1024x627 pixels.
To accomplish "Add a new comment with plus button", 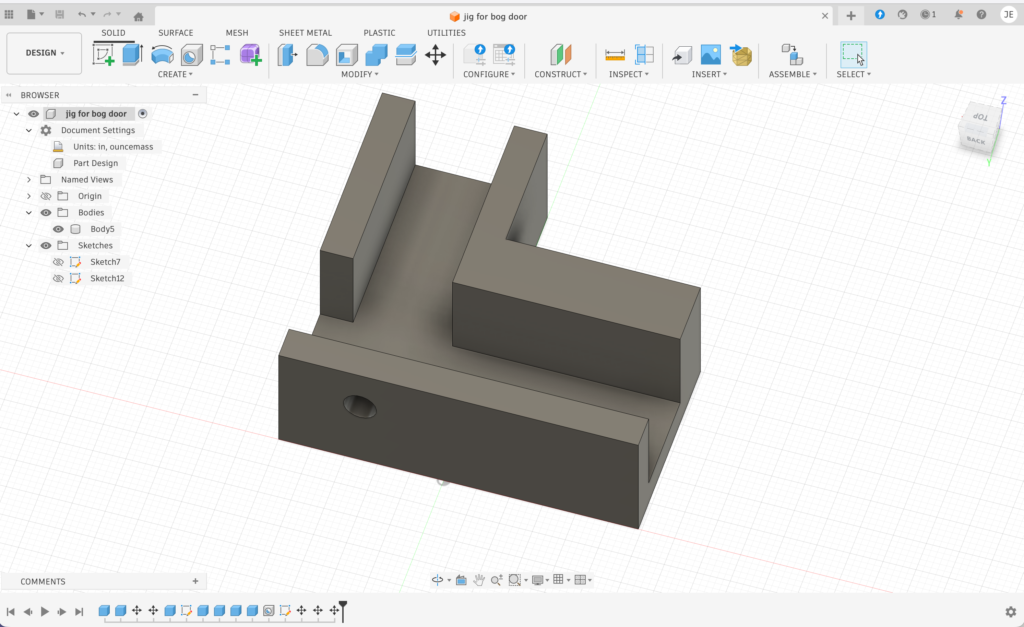I will tap(195, 581).
